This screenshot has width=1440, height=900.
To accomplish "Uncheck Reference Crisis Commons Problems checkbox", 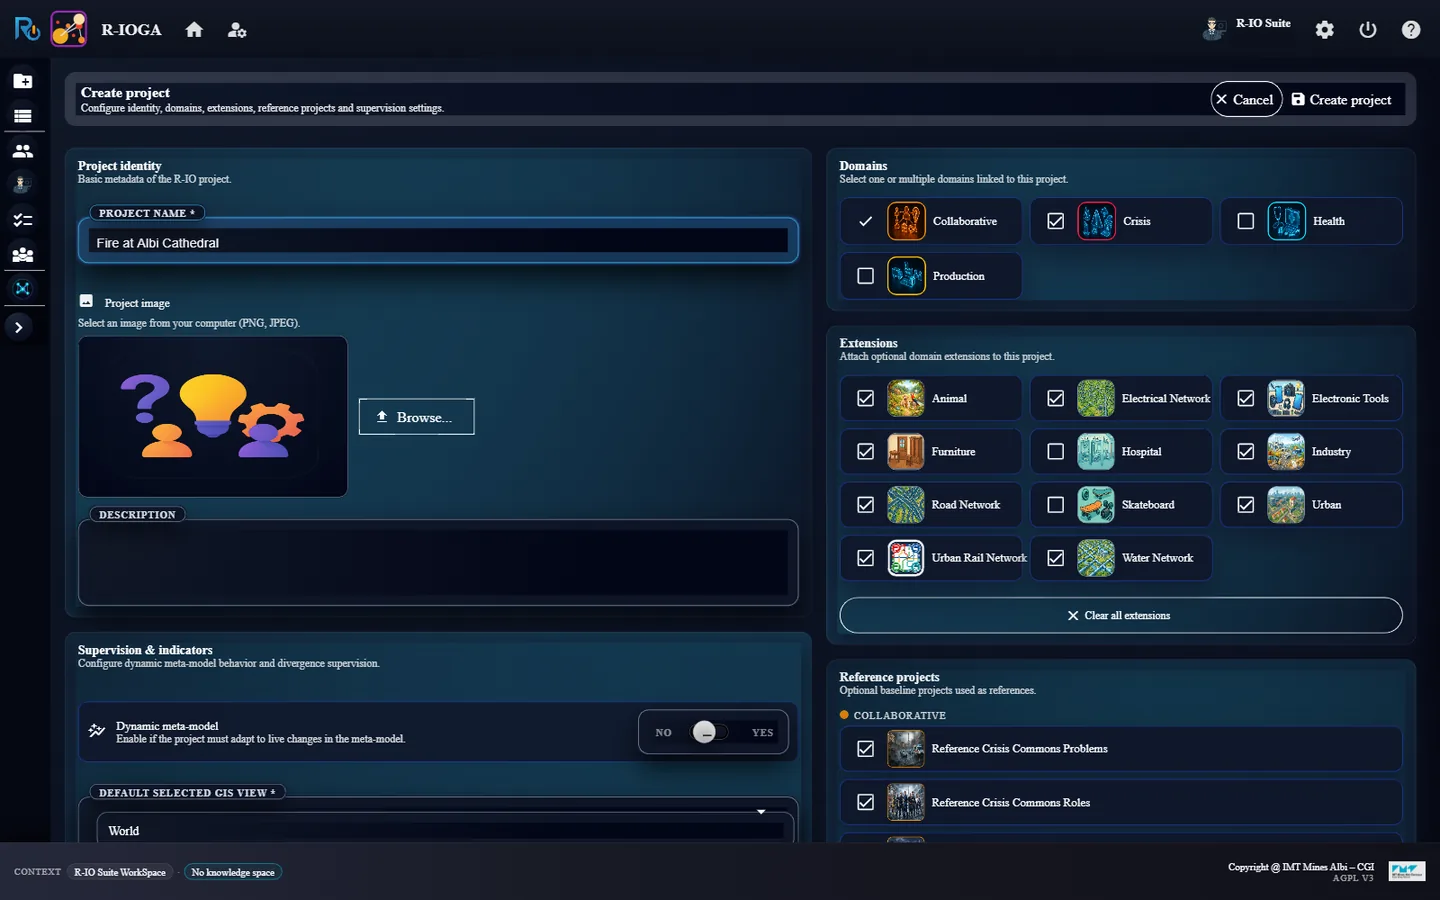I will pos(866,749).
